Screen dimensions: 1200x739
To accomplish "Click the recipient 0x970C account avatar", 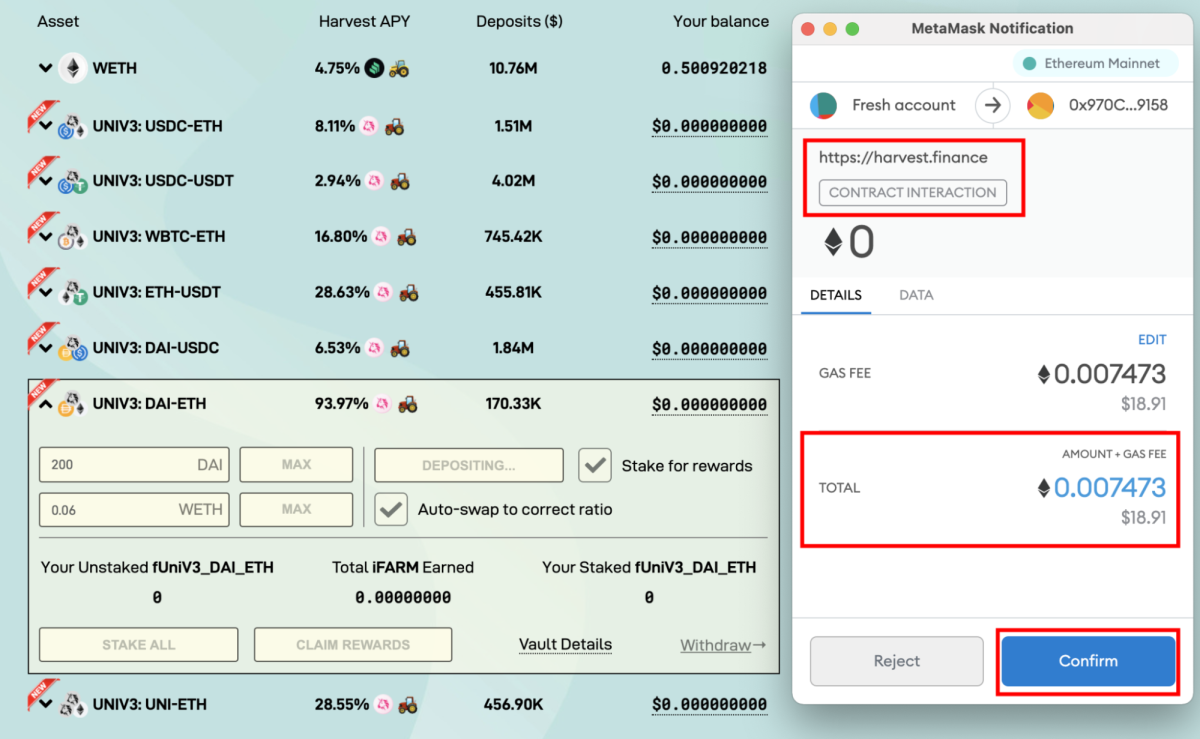I will click(x=1040, y=105).
